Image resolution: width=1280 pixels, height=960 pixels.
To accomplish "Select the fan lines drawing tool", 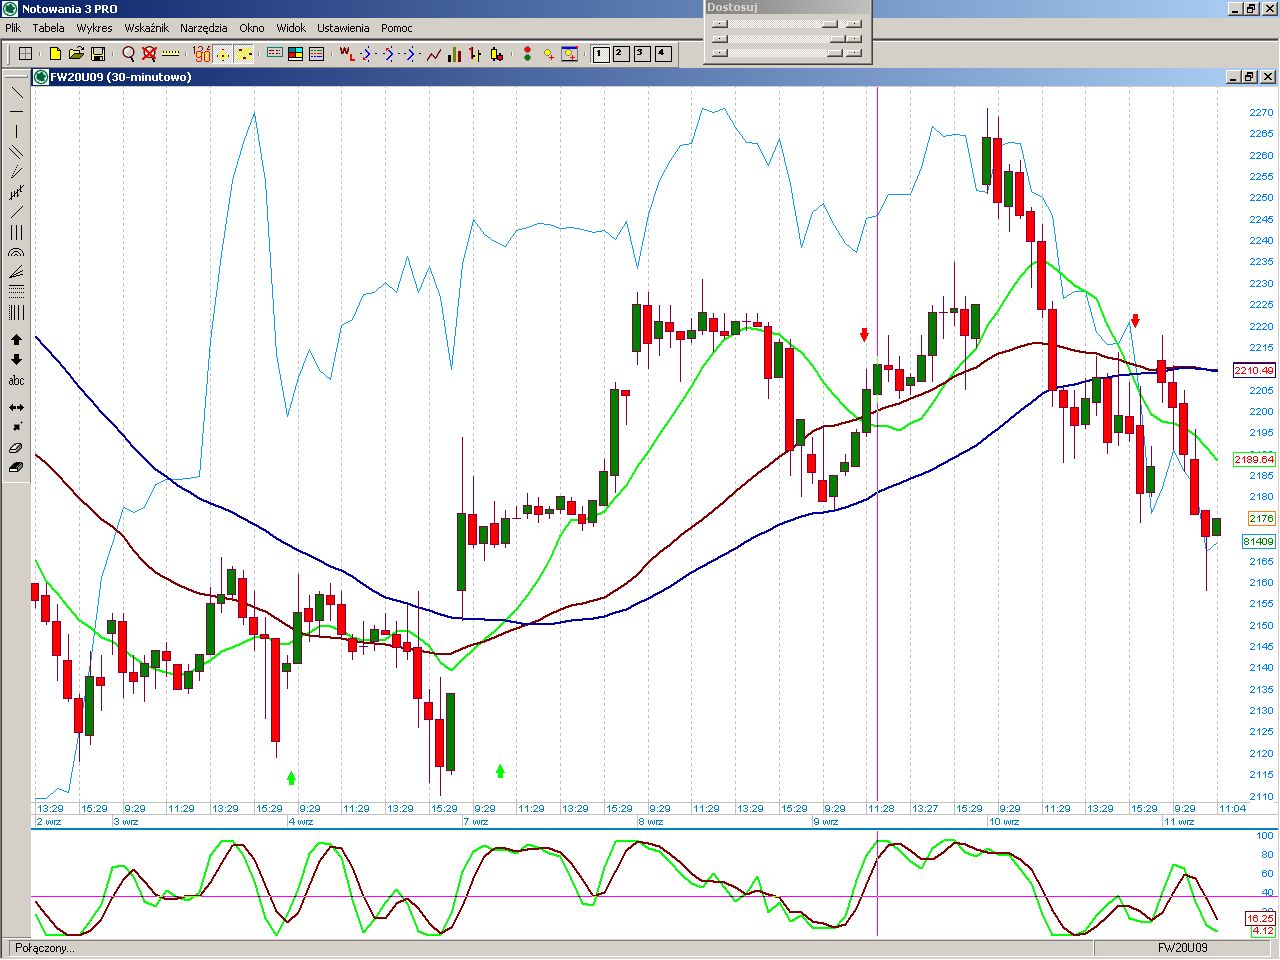I will point(16,272).
